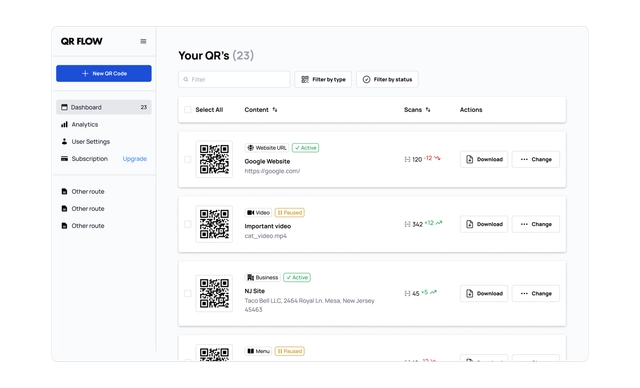This screenshot has height=388, width=640.
Task: Click the cat_video.mp4 file name
Action: pos(266,236)
